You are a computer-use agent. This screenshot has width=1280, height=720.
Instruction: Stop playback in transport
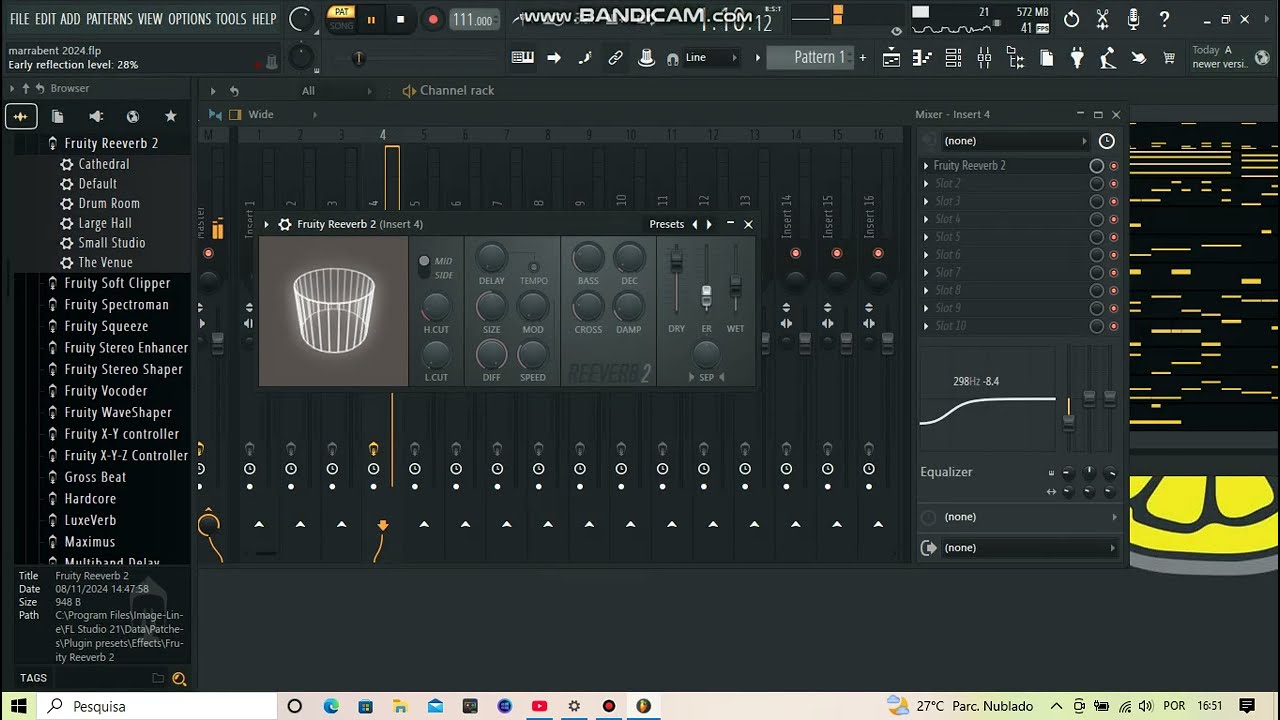[401, 19]
